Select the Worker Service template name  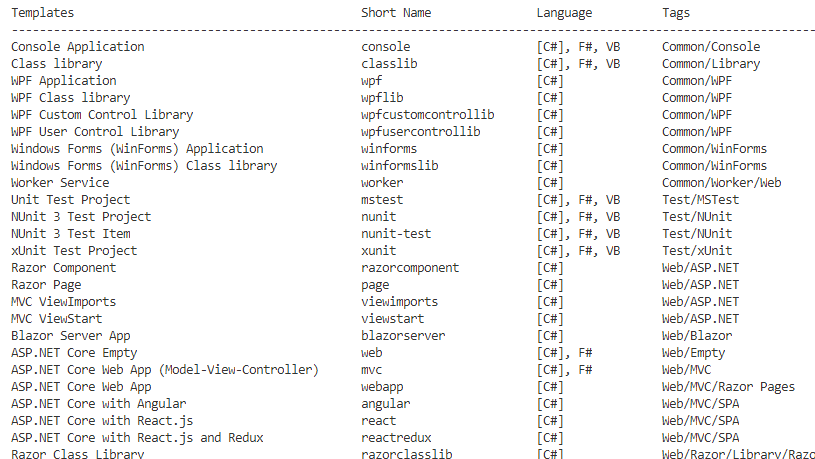[60, 183]
